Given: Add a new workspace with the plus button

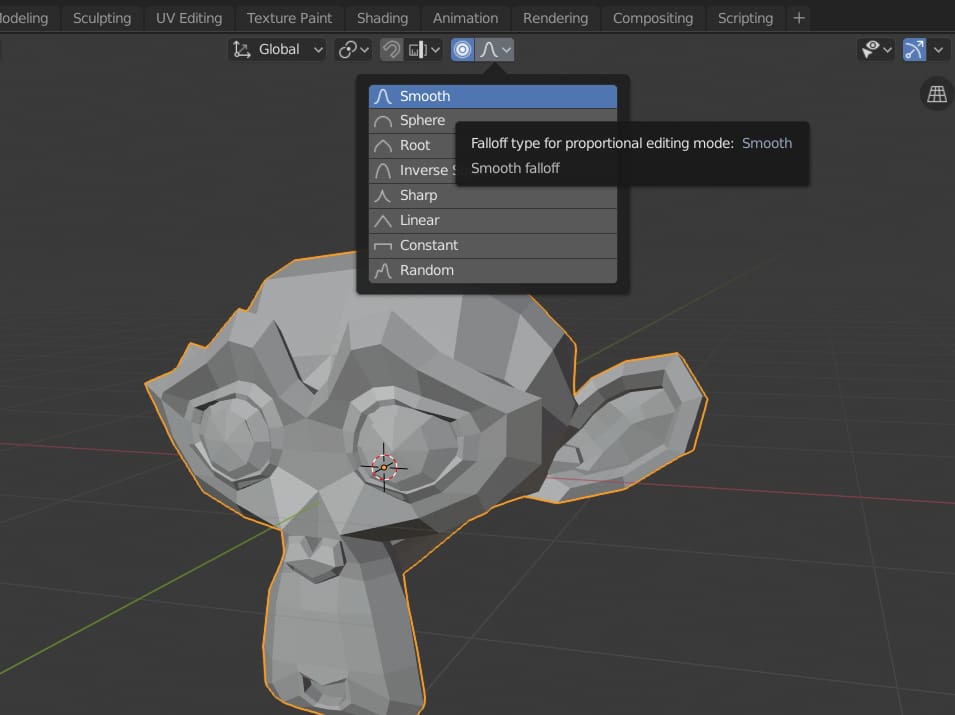Looking at the screenshot, I should click(x=799, y=18).
